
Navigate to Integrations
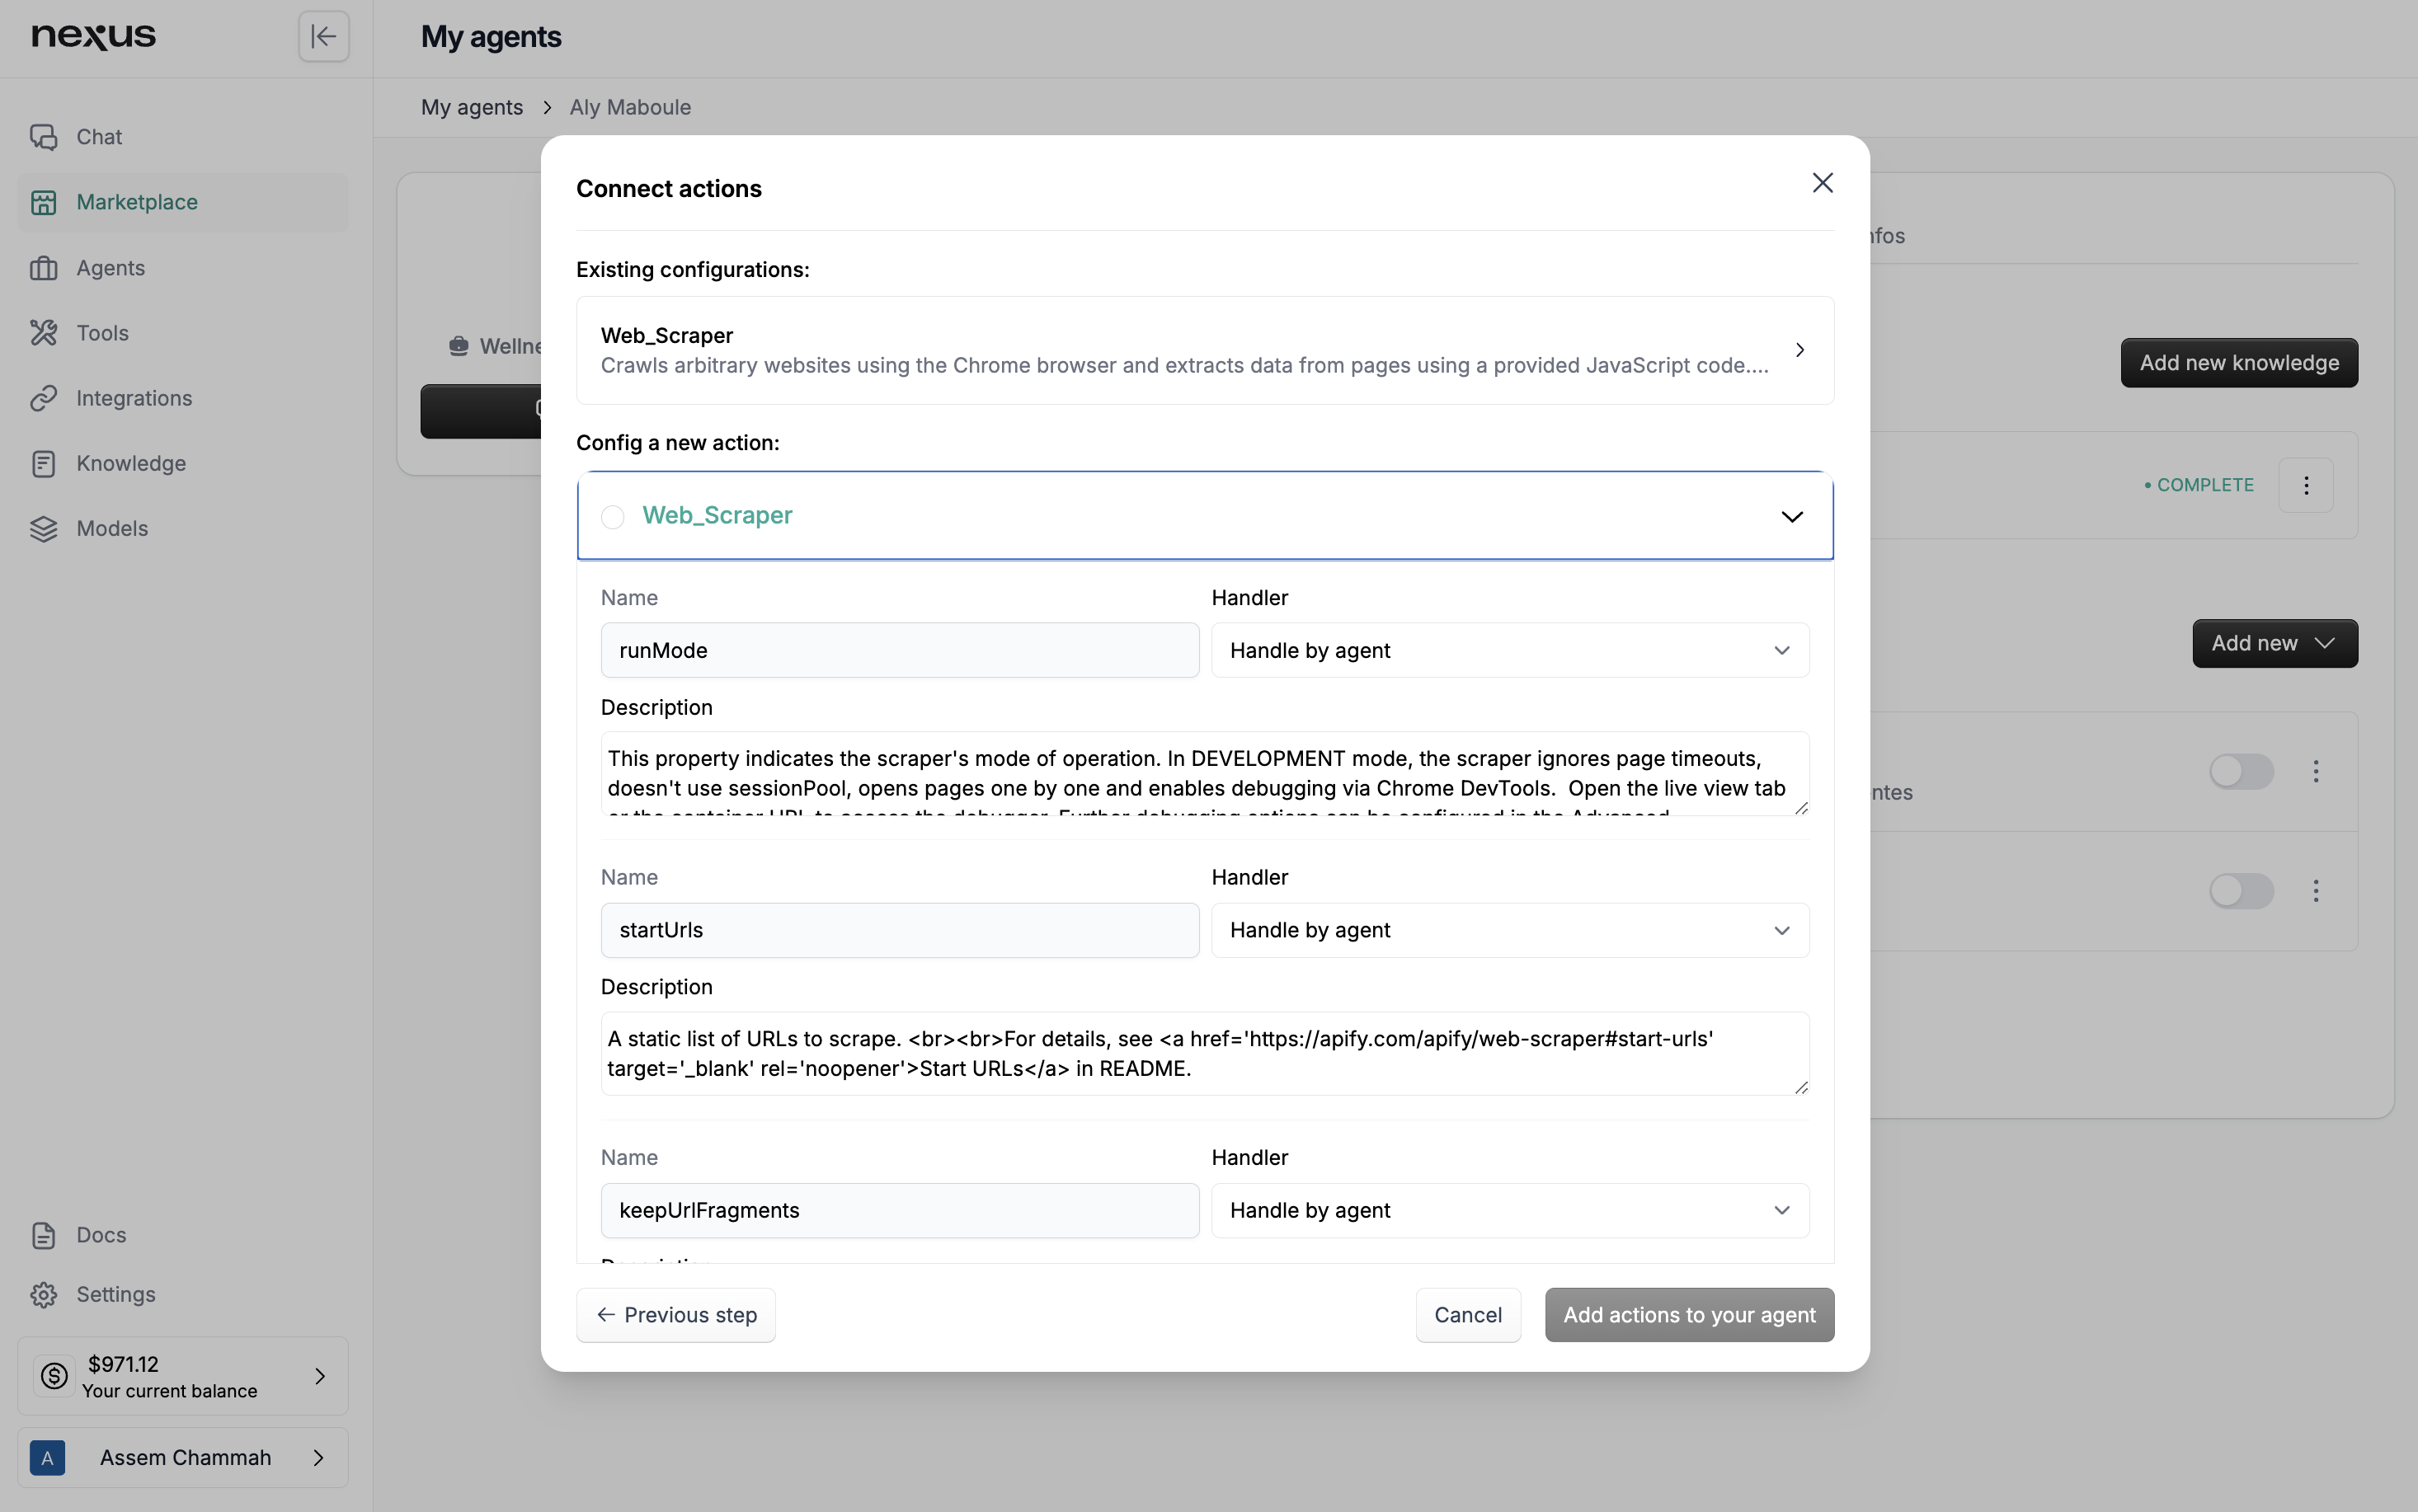(x=183, y=398)
